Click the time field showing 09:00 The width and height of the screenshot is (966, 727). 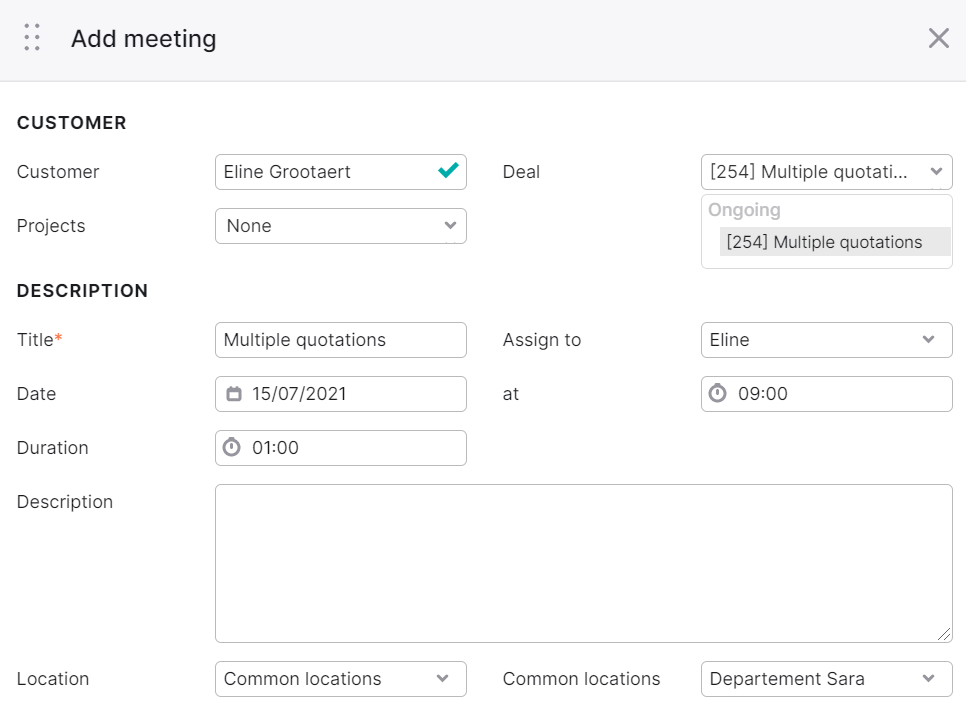pos(827,394)
